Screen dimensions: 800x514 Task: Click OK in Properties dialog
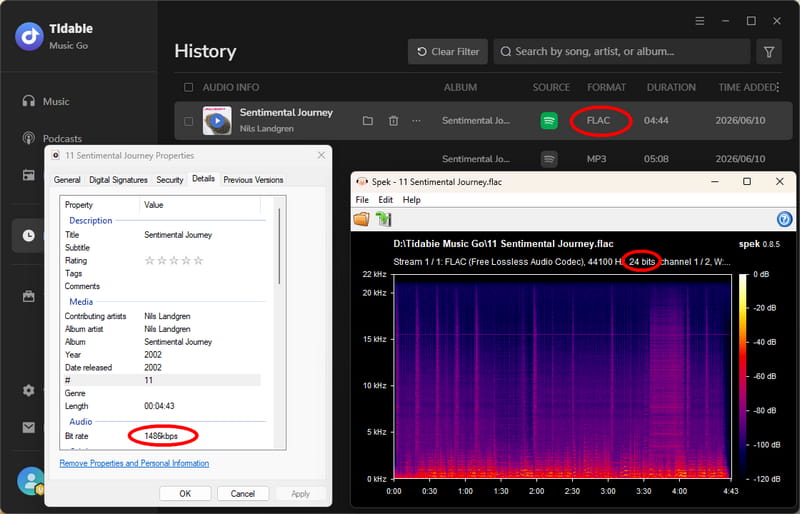tap(185, 494)
